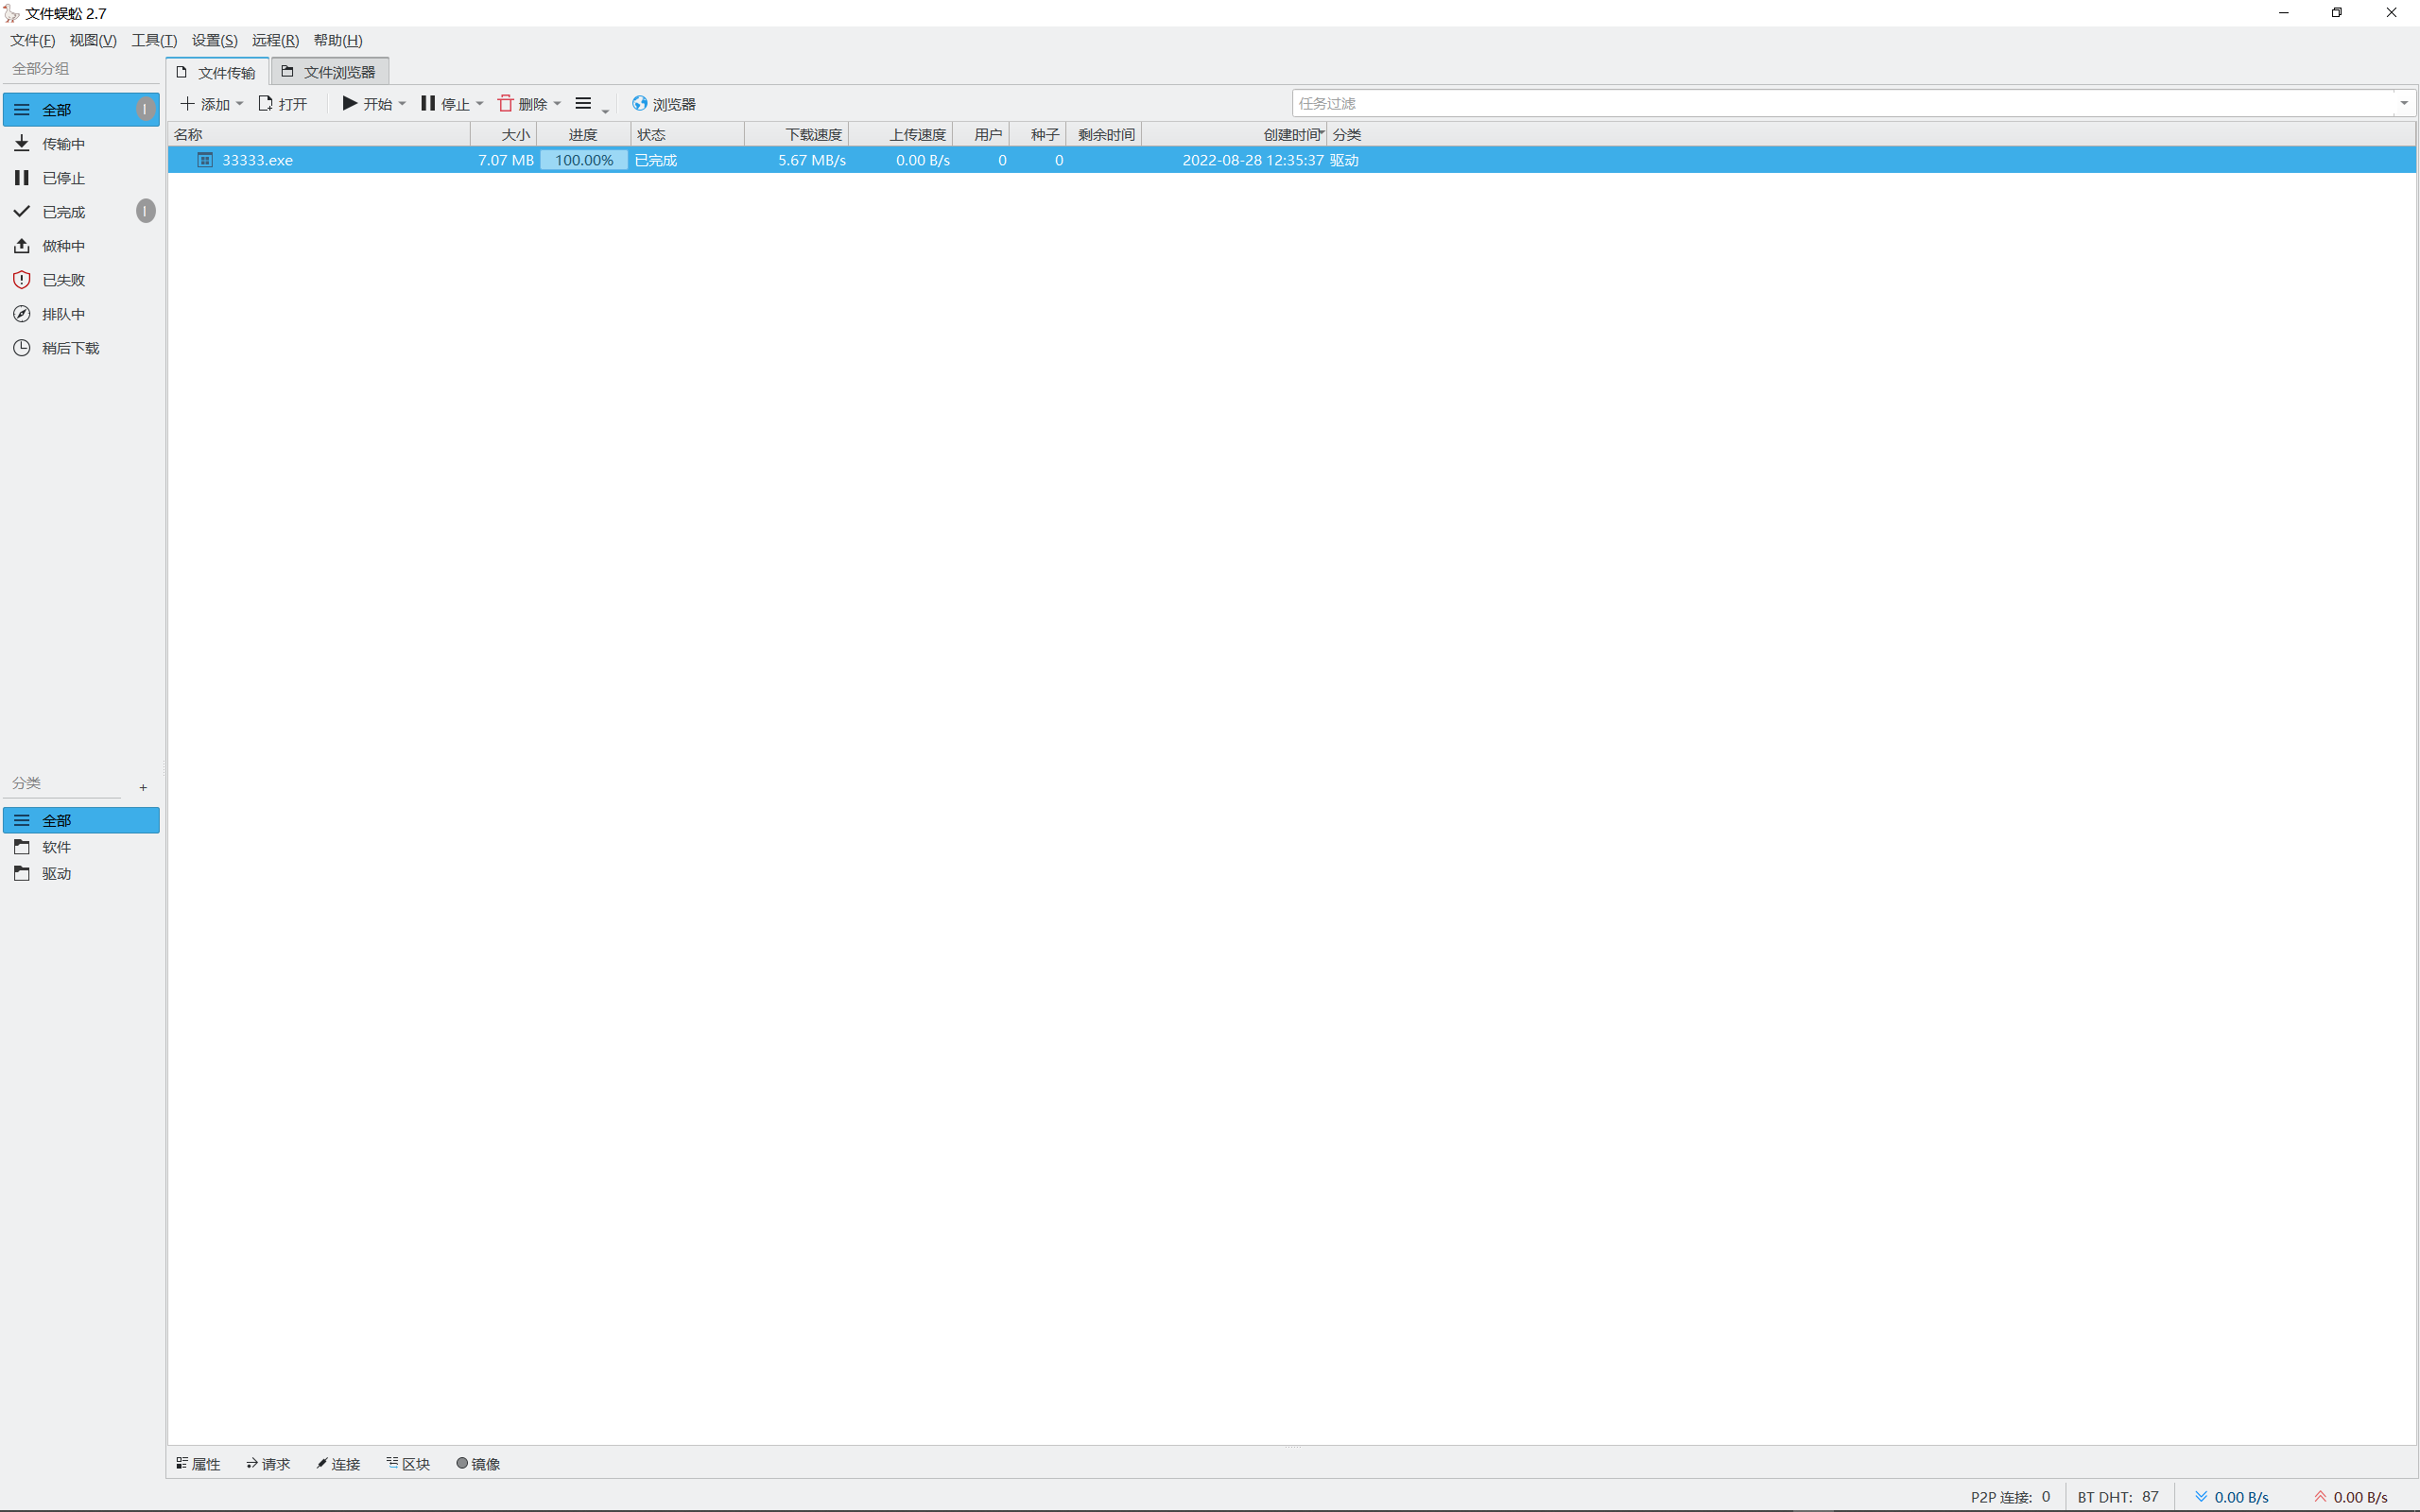Open the 文件(F) menu
The width and height of the screenshot is (2420, 1512).
point(33,40)
